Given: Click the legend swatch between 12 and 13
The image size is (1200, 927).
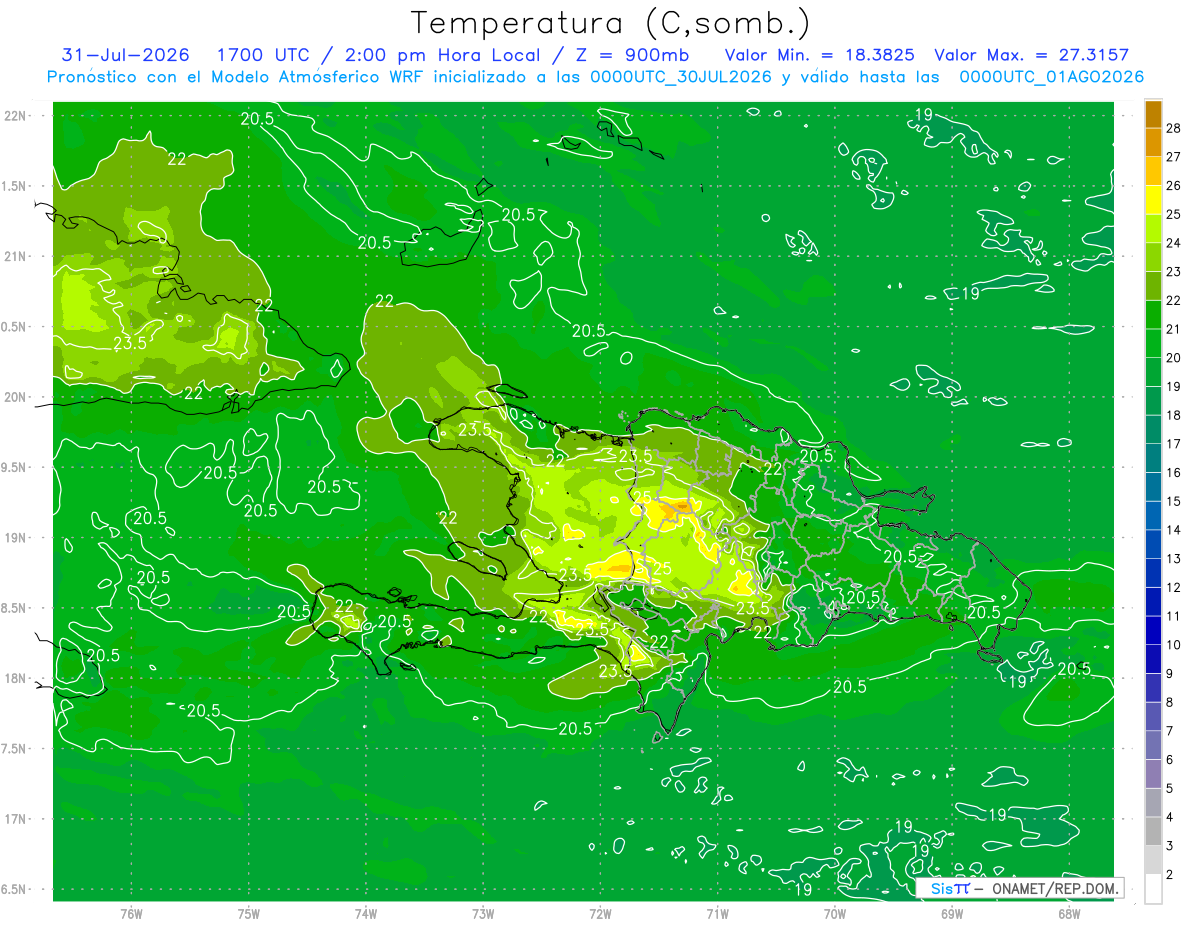Looking at the screenshot, I should (1153, 573).
